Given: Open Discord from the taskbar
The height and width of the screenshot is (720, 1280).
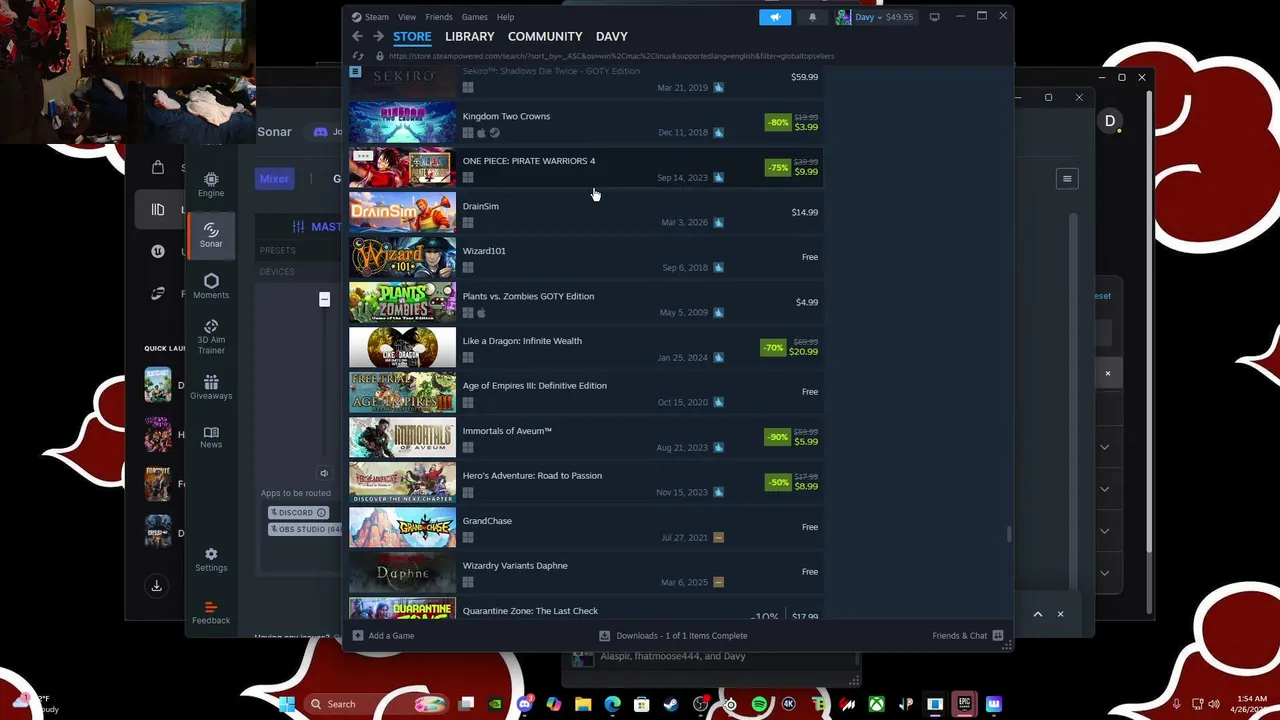Looking at the screenshot, I should (525, 704).
